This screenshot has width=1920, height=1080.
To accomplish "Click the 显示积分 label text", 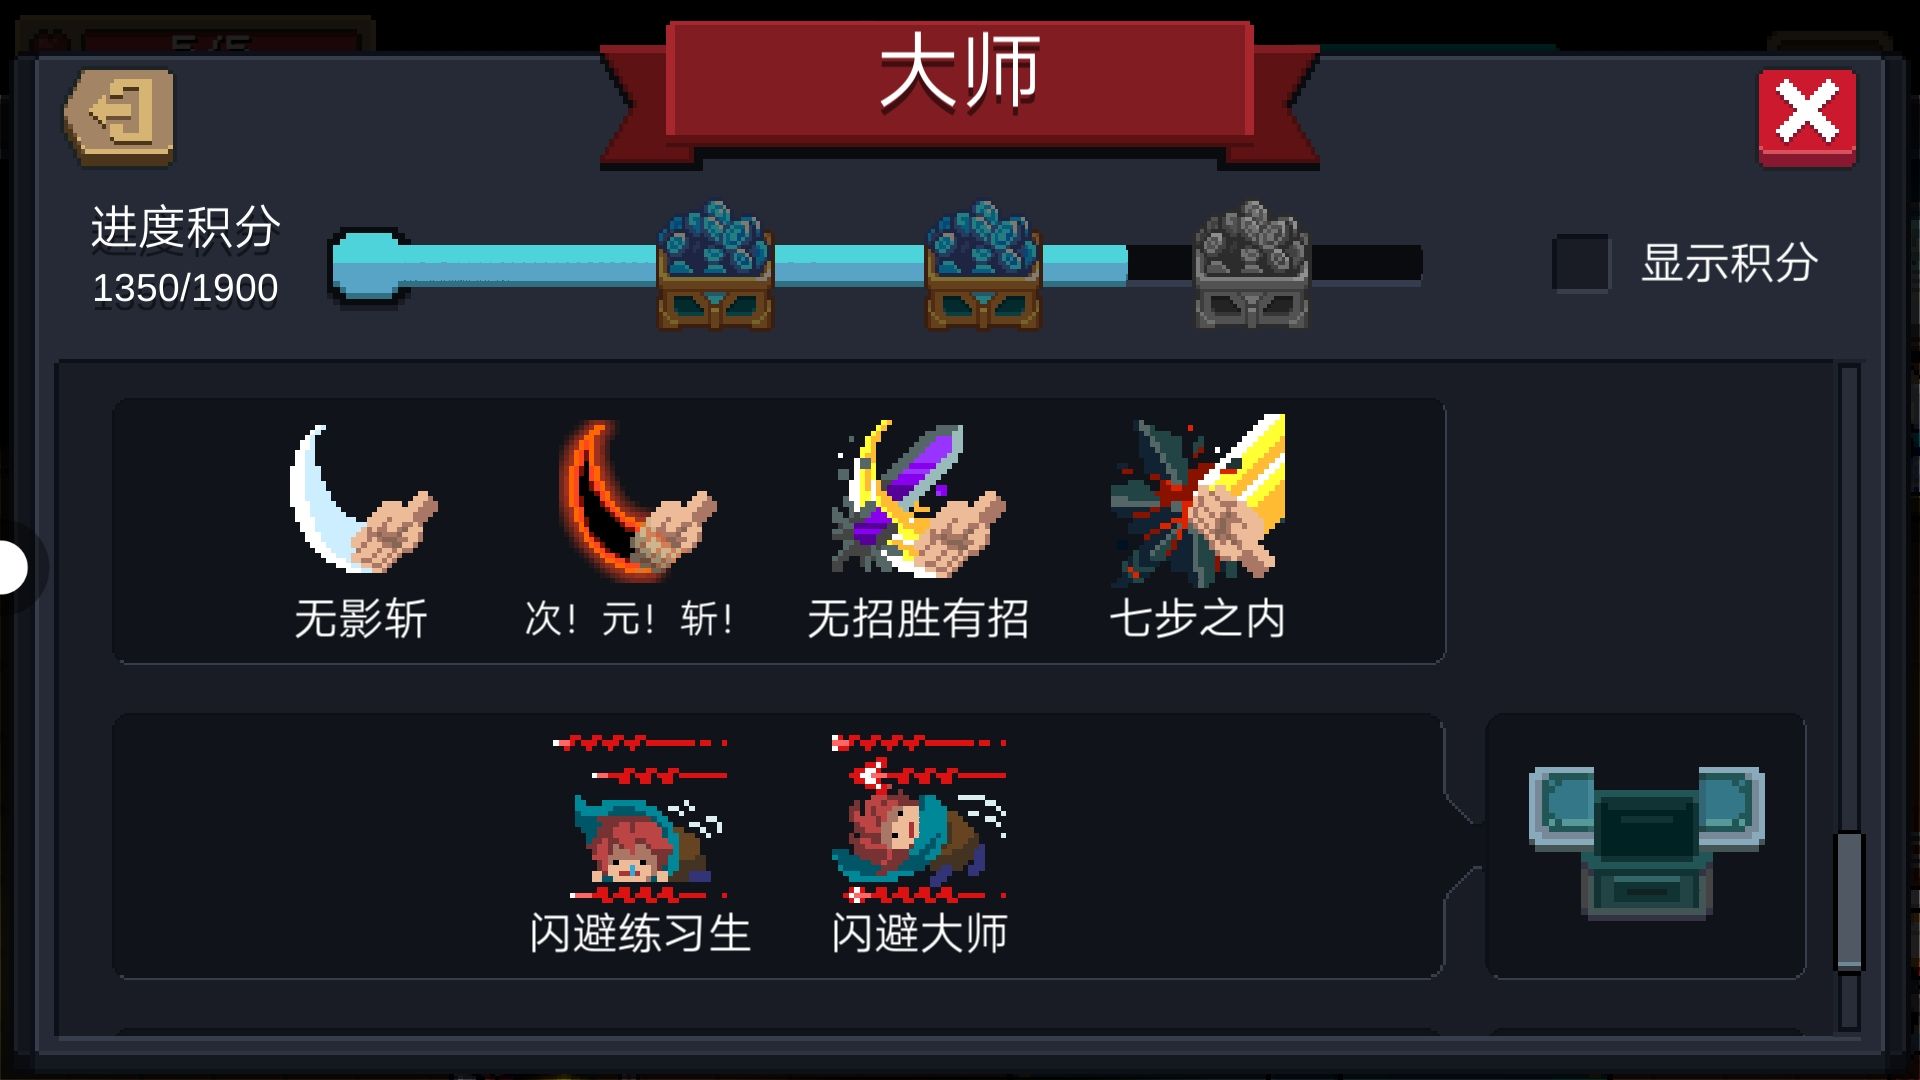I will coord(1729,263).
